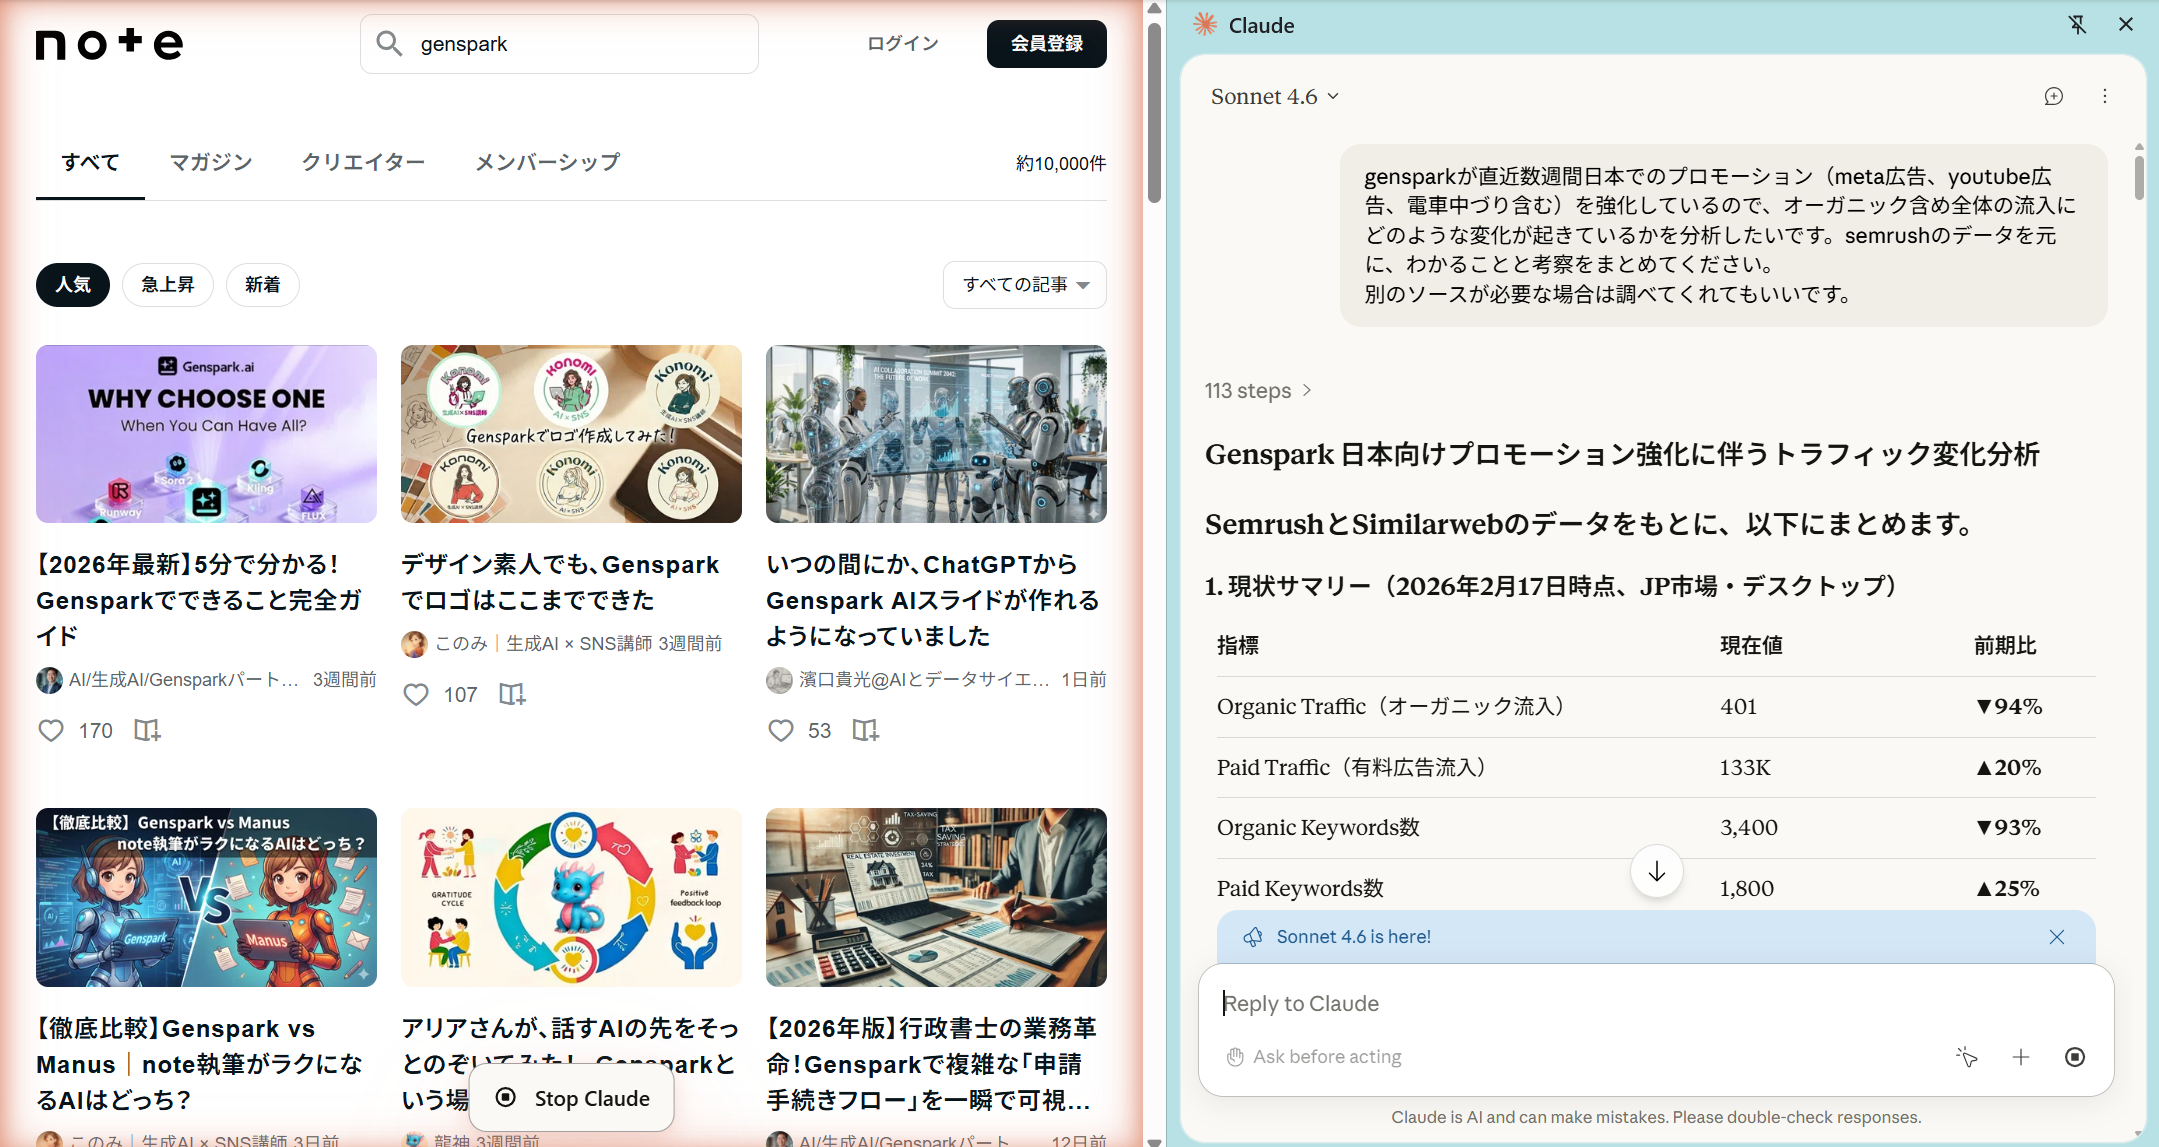This screenshot has height=1147, width=2159.
Task: Click the cursor pointer icon in the reply bar
Action: point(1967,1057)
